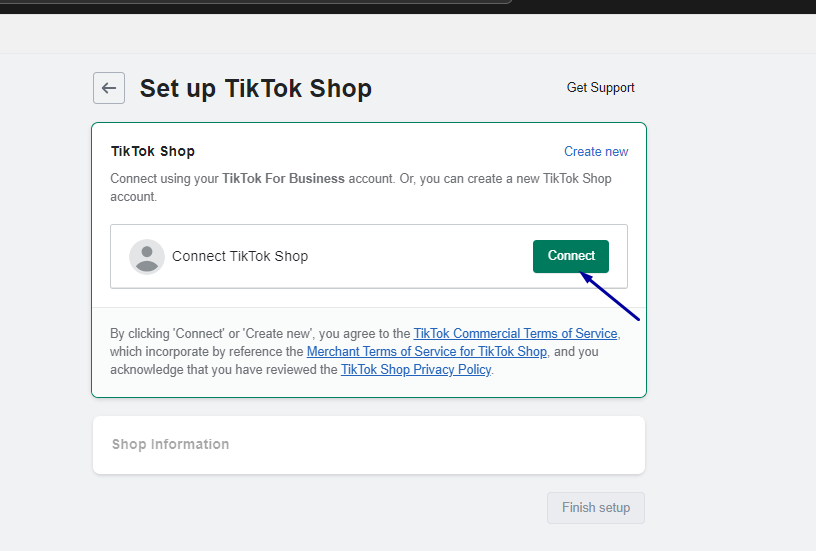This screenshot has width=816, height=551.
Task: Select Create new TikTok Shop account
Action: point(596,151)
